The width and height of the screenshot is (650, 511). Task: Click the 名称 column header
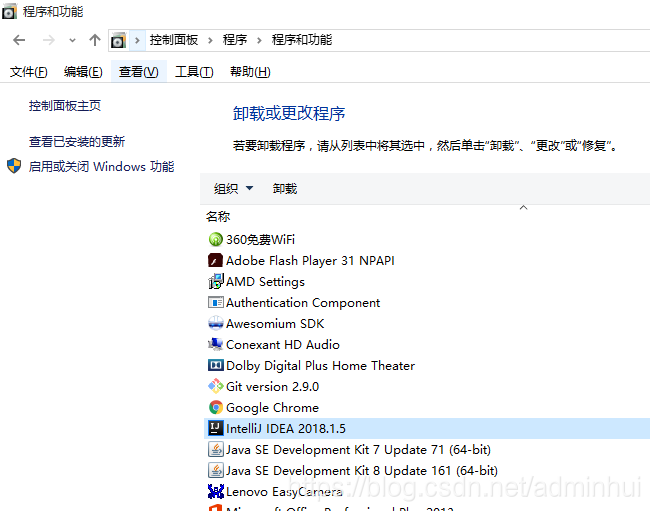(218, 216)
